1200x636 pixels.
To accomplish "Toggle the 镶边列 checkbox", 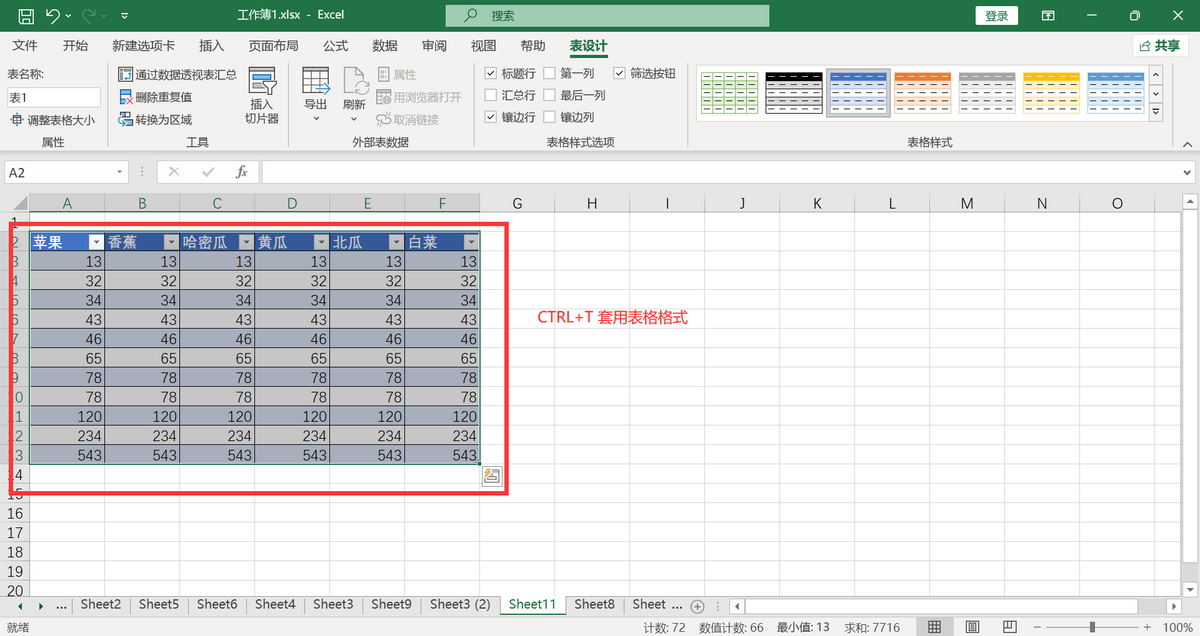I will tap(550, 117).
